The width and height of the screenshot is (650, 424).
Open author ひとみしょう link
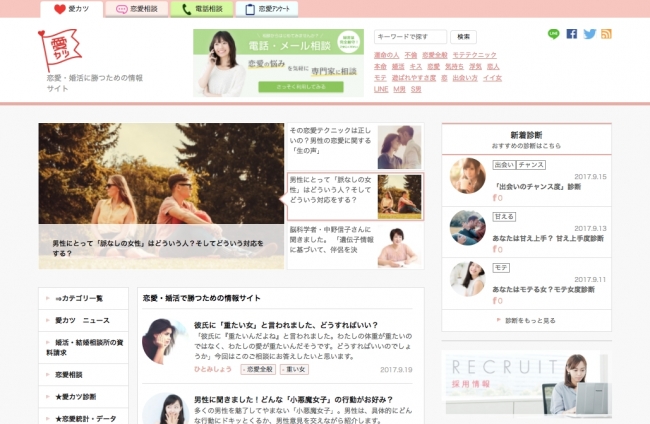click(213, 369)
